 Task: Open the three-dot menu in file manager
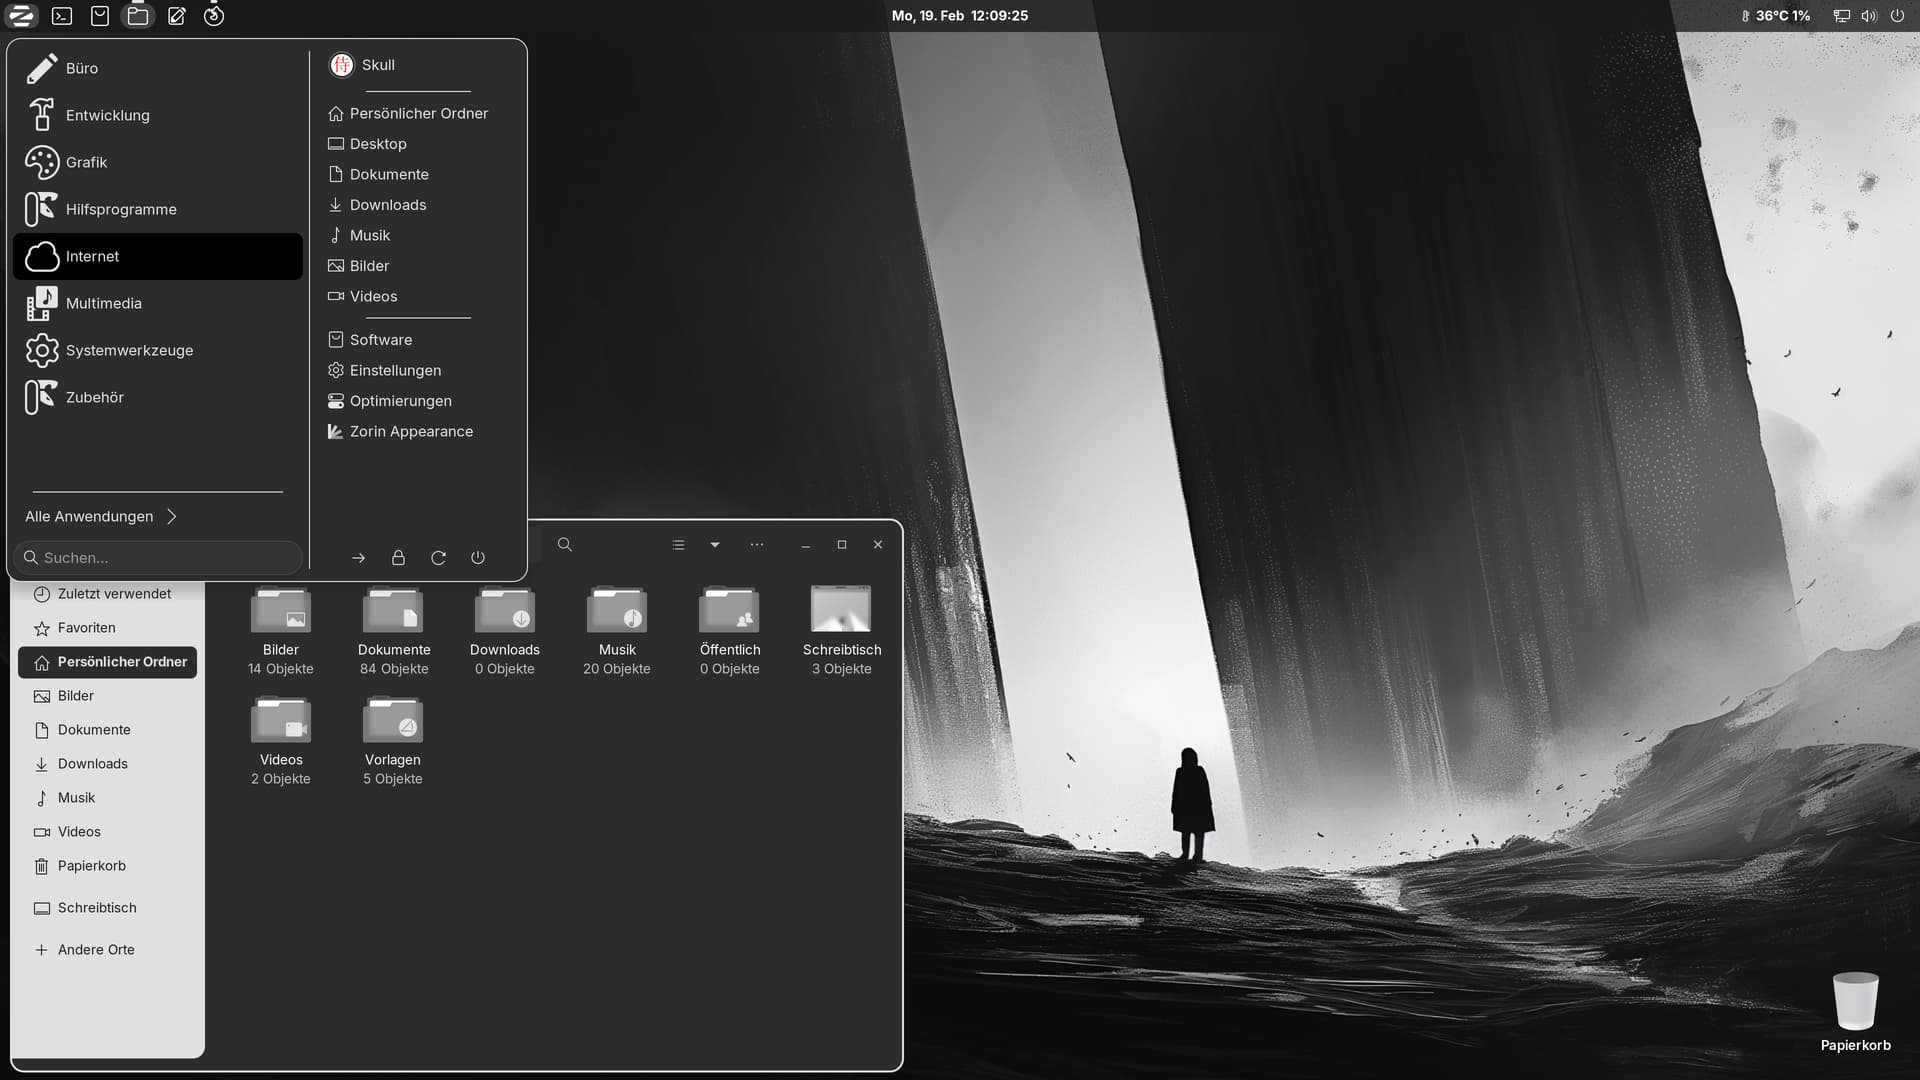coord(757,545)
